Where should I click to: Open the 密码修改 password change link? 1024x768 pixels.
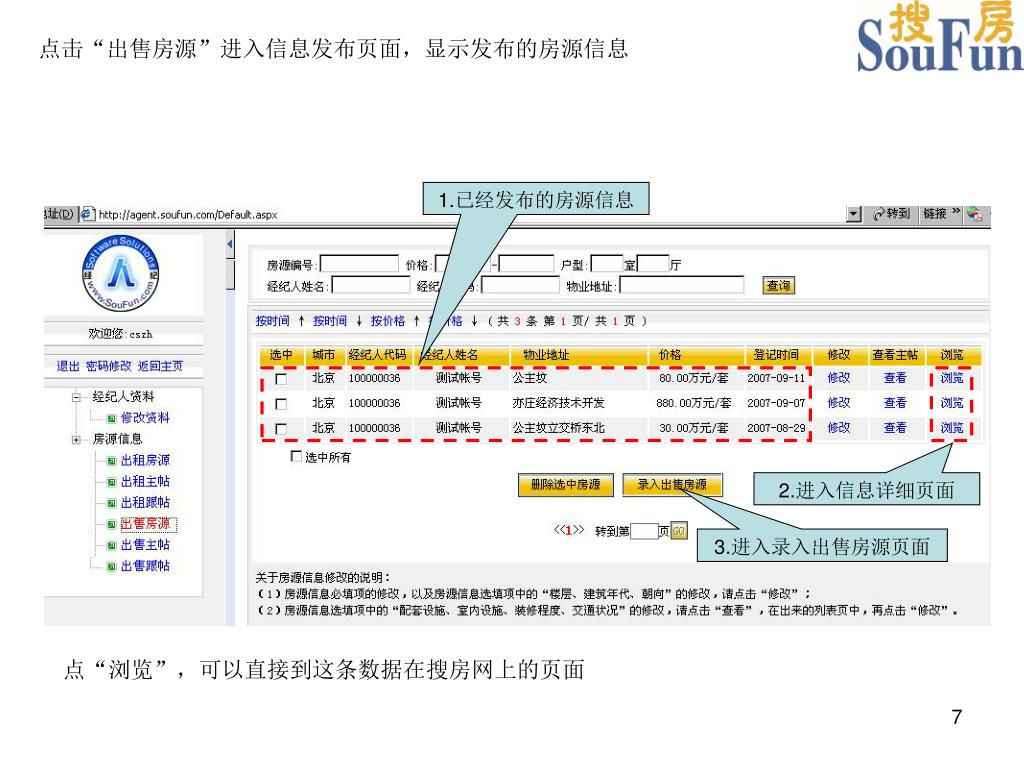108,366
